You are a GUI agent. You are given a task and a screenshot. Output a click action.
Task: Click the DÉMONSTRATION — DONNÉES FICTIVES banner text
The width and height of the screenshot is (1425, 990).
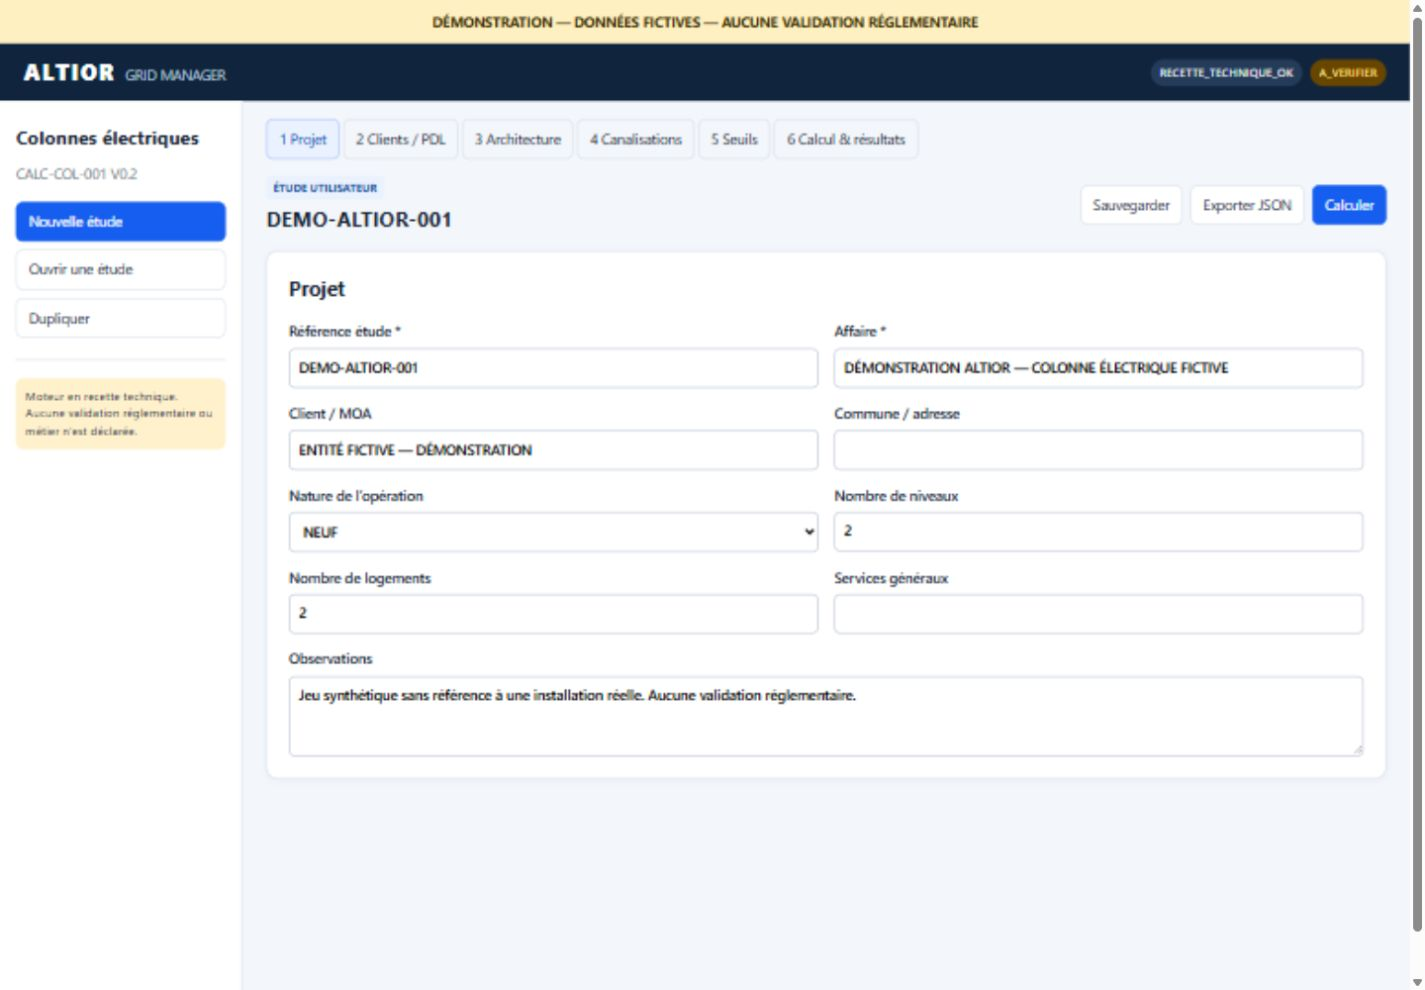click(x=705, y=22)
